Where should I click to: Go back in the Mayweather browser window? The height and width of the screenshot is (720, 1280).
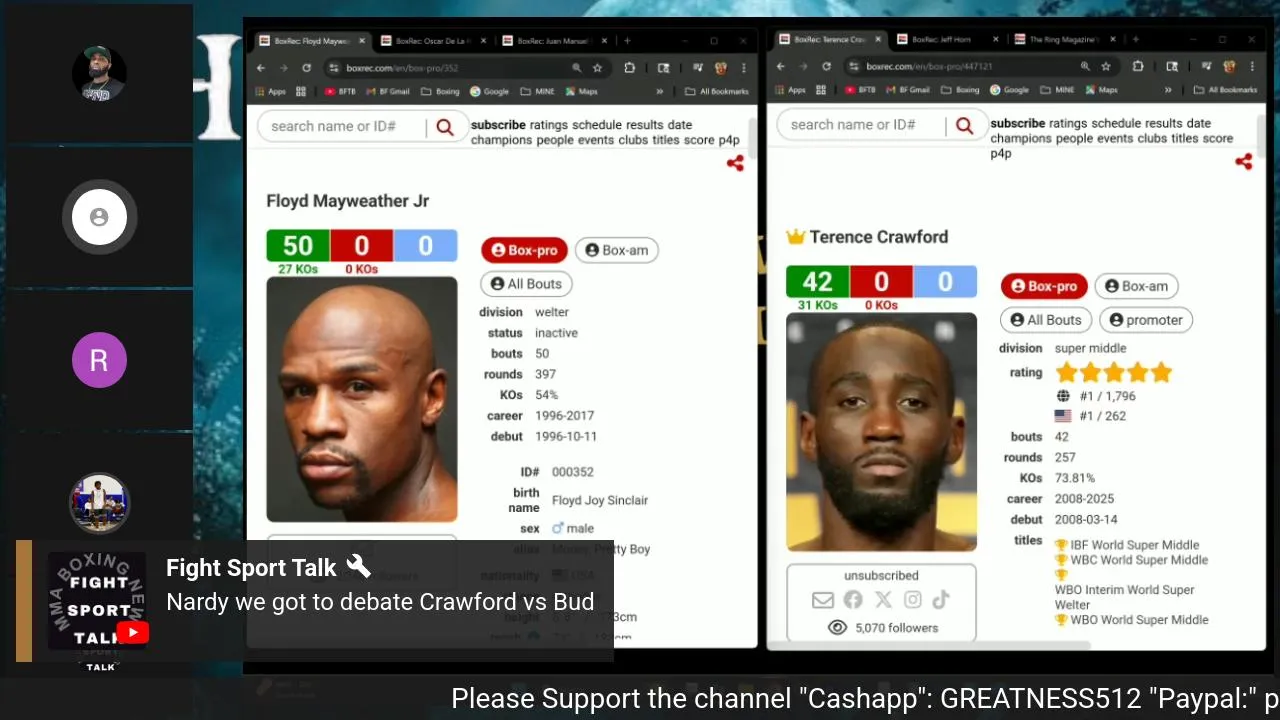point(261,68)
